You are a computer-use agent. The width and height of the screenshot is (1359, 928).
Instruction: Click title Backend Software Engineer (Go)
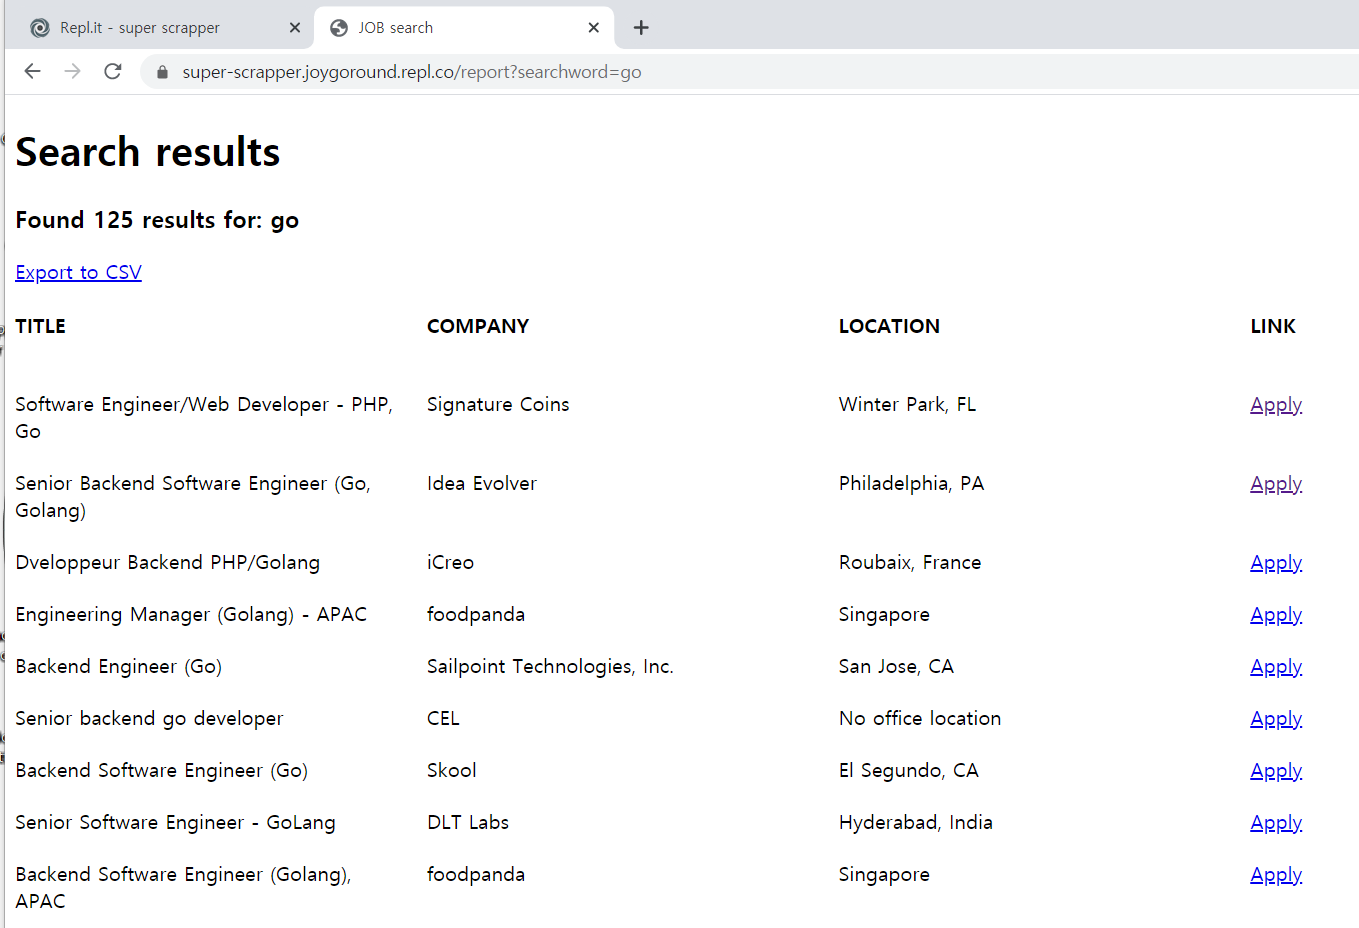[162, 770]
